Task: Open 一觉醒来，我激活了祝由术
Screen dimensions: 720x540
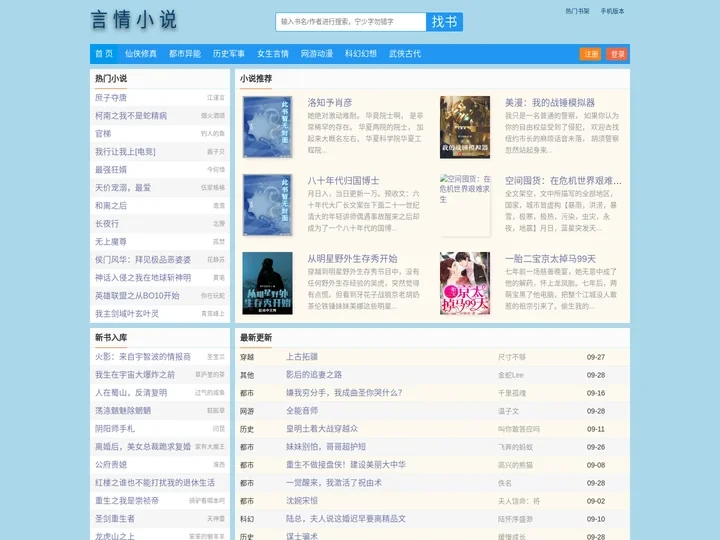Action: pos(334,483)
